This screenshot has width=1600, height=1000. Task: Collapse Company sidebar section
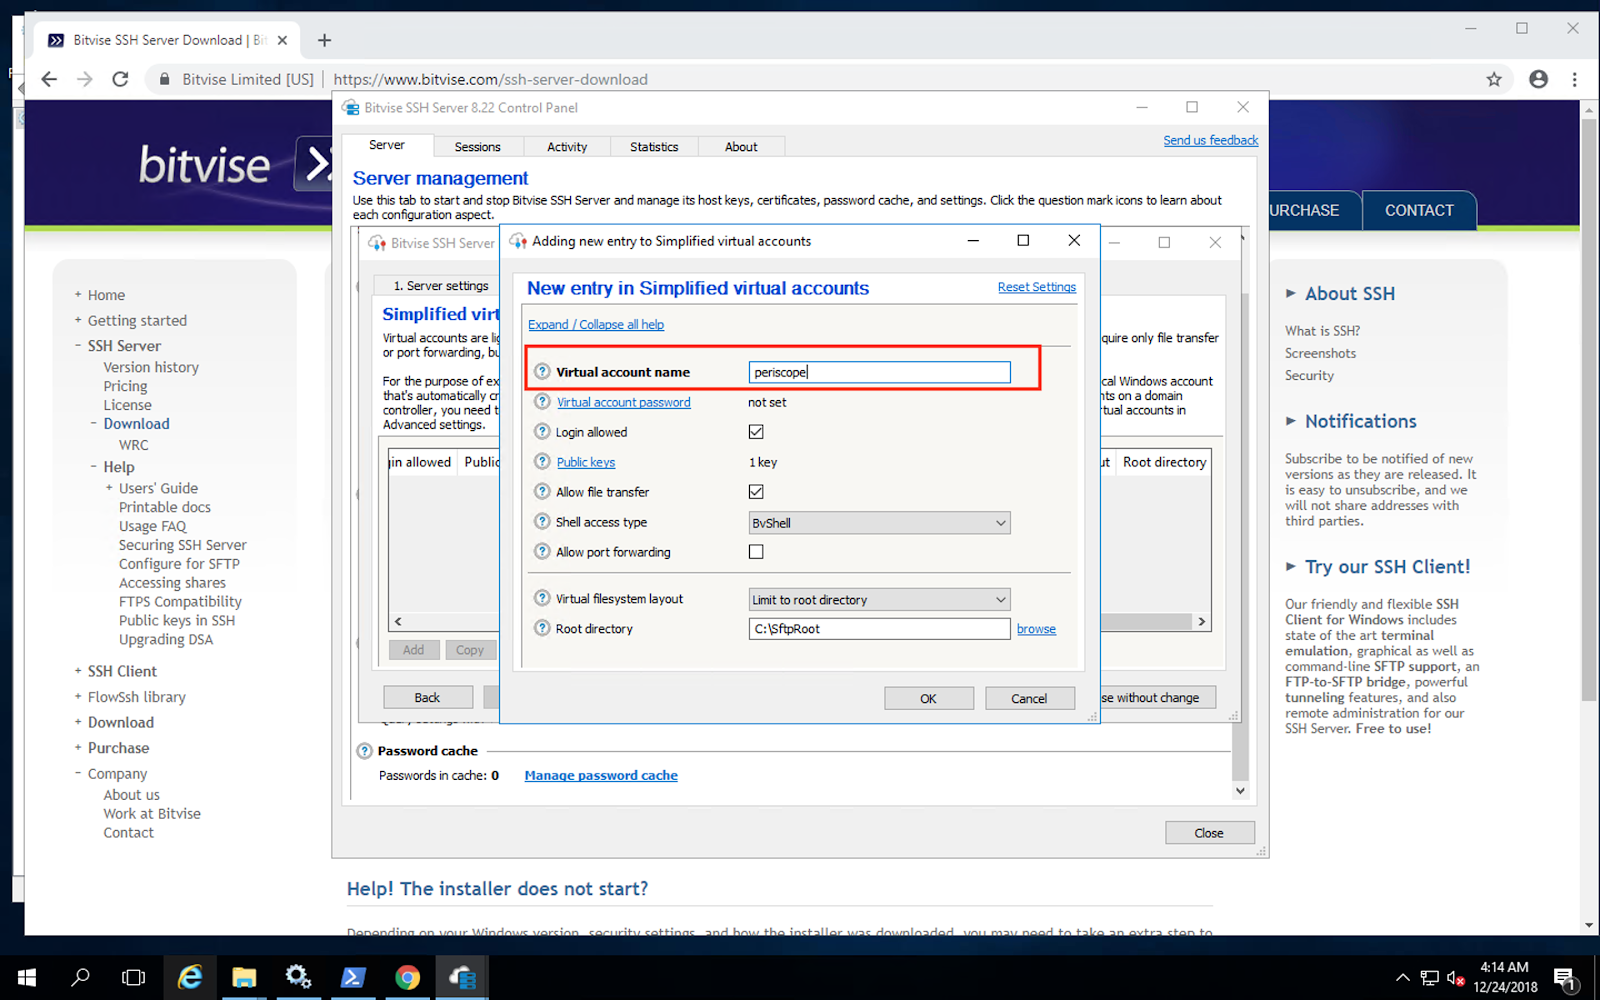[x=78, y=773]
